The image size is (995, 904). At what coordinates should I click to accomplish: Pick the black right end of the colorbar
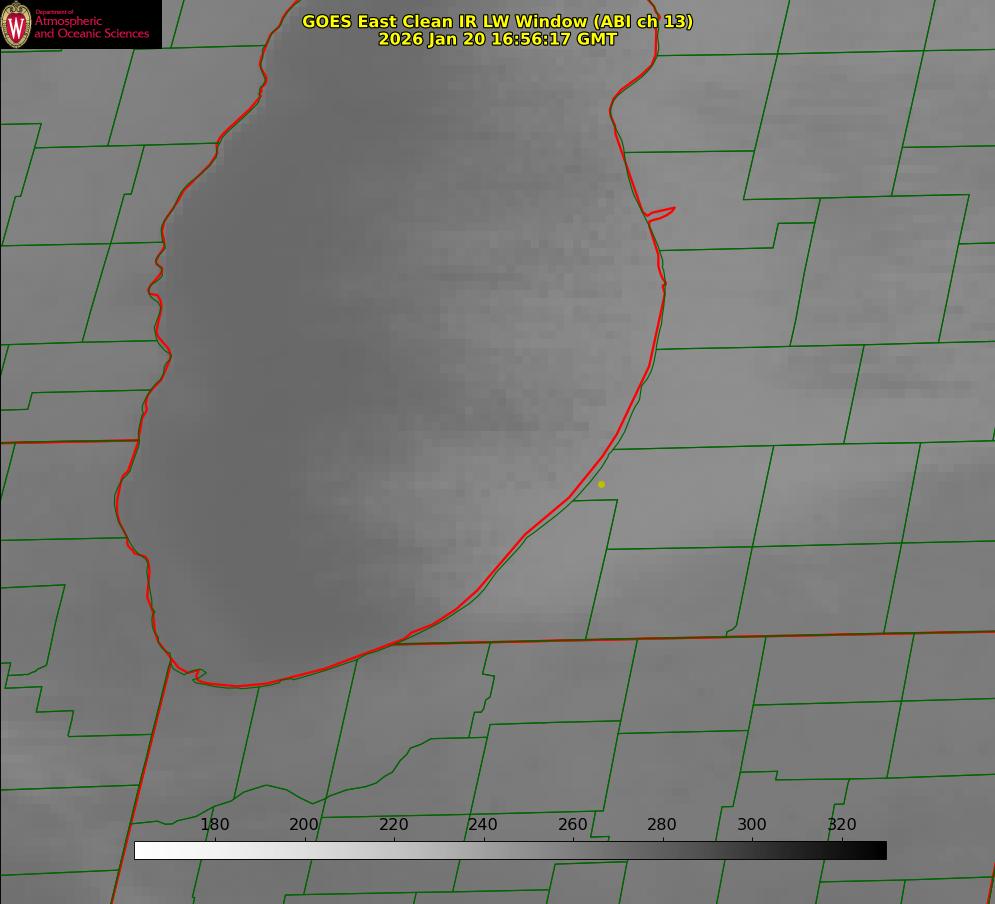click(878, 851)
